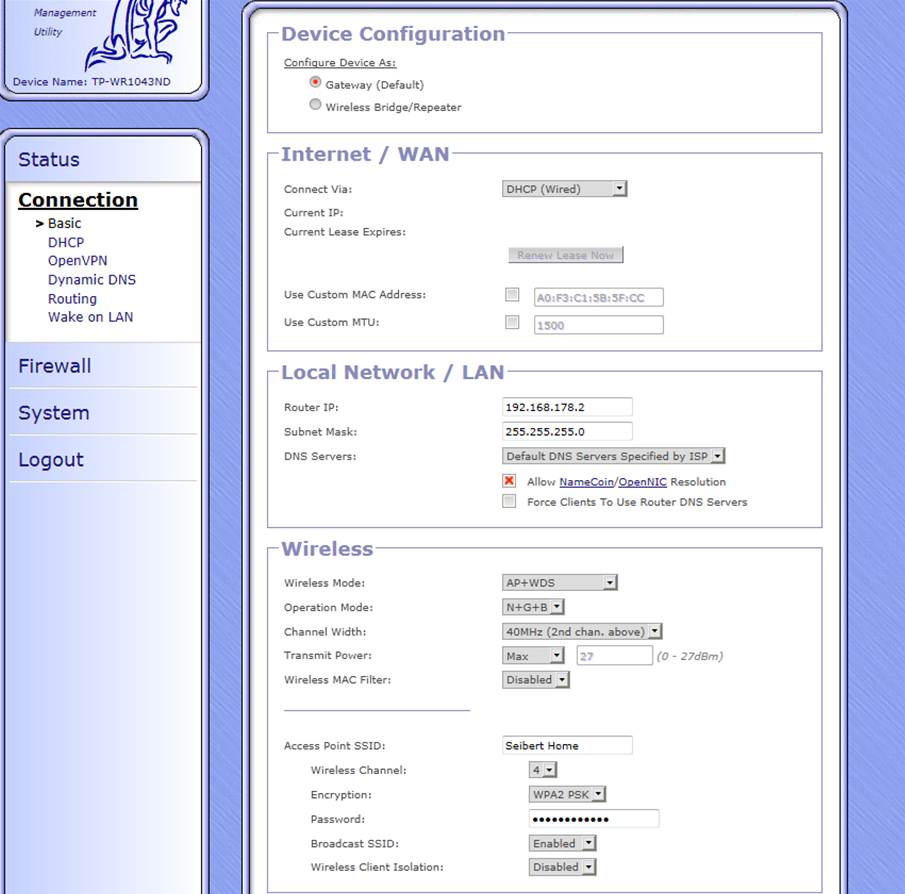Open the Connection menu section
Screen dimensions: 905x894
point(78,200)
